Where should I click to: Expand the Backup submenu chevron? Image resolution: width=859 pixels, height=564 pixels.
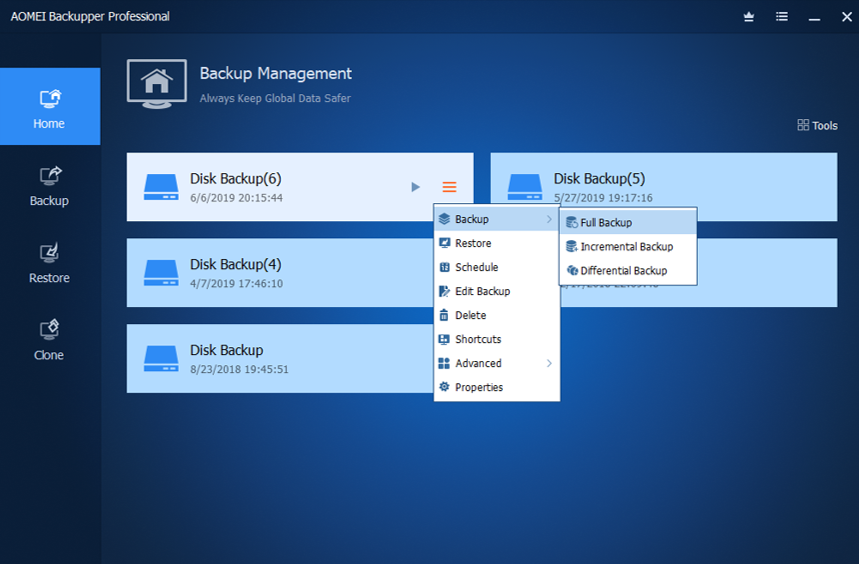(549, 219)
